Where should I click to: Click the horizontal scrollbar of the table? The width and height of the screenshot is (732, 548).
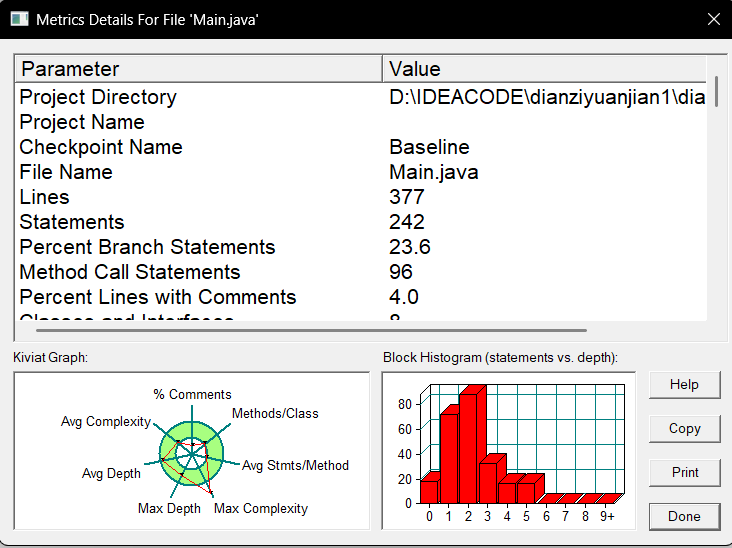[x=311, y=330]
